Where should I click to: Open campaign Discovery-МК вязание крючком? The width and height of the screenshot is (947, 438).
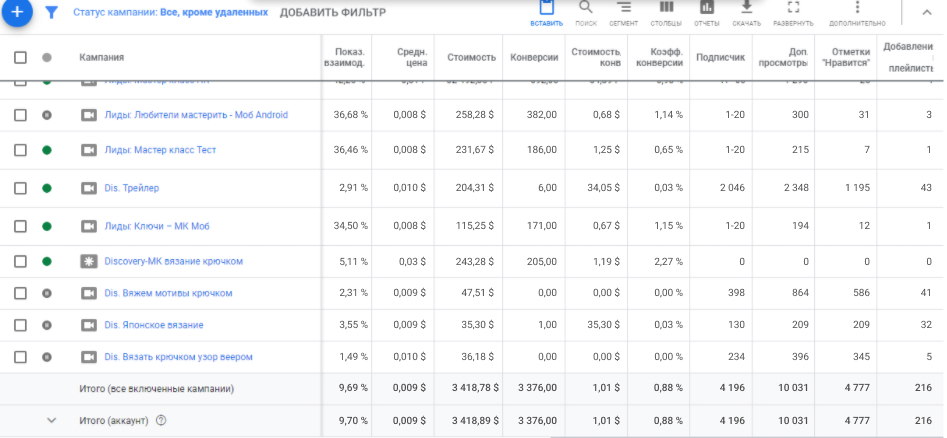(173, 261)
